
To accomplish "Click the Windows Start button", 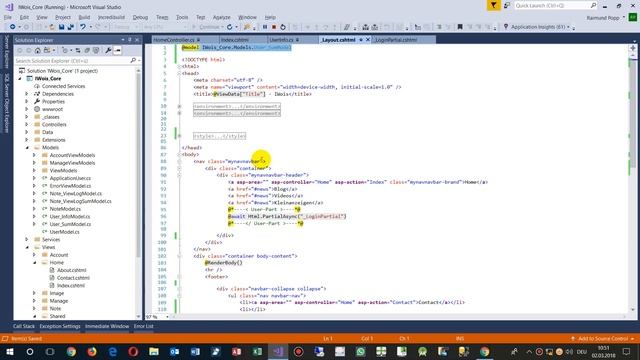I will 10,351.
